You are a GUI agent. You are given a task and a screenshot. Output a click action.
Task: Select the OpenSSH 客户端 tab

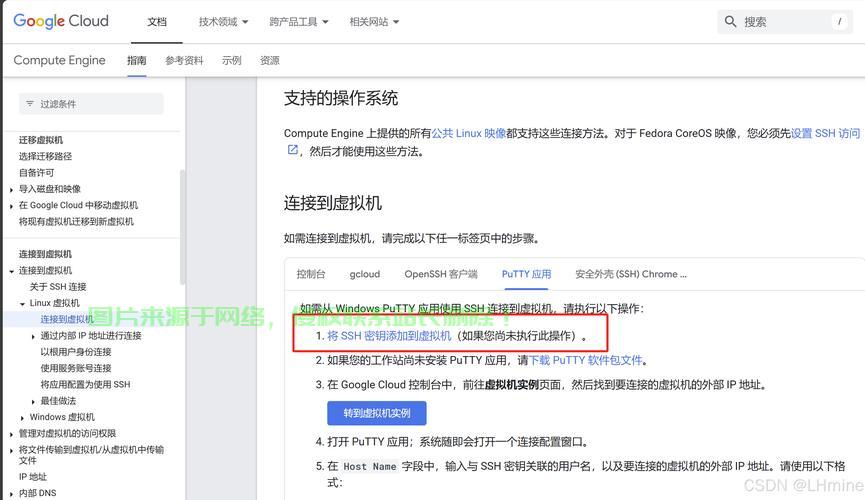pyautogui.click(x=441, y=274)
